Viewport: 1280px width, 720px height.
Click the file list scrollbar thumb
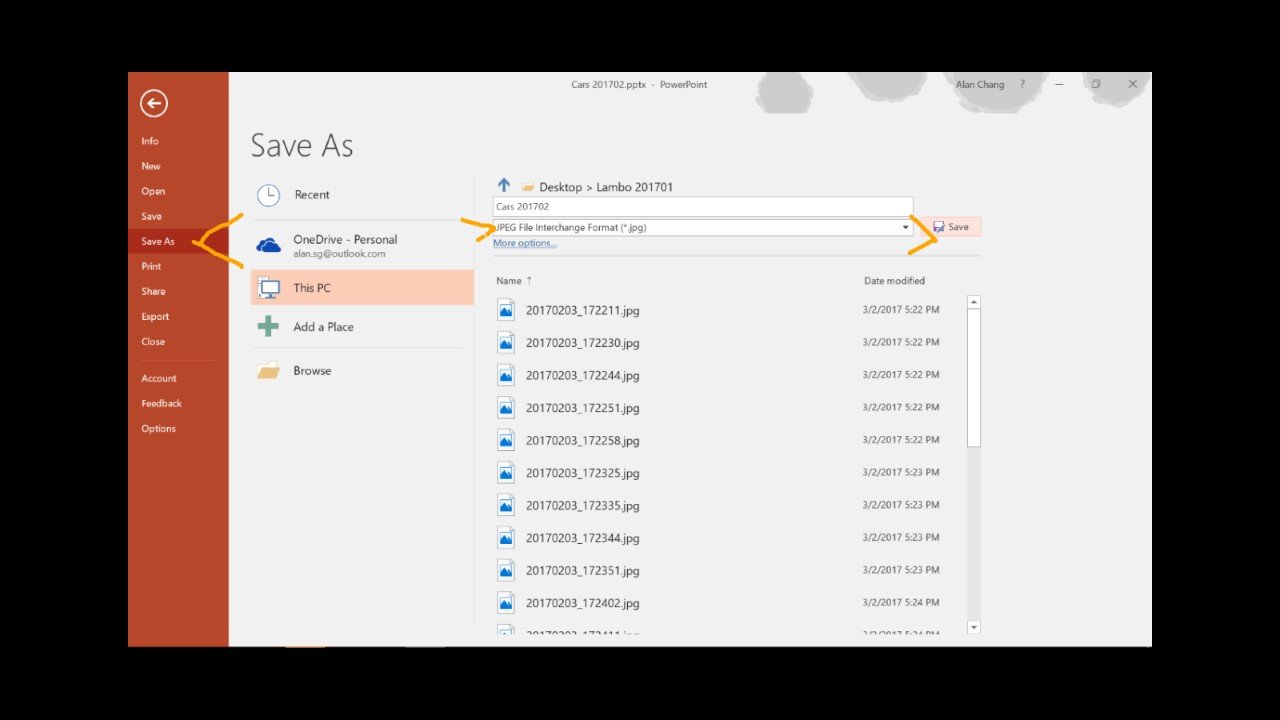[974, 378]
